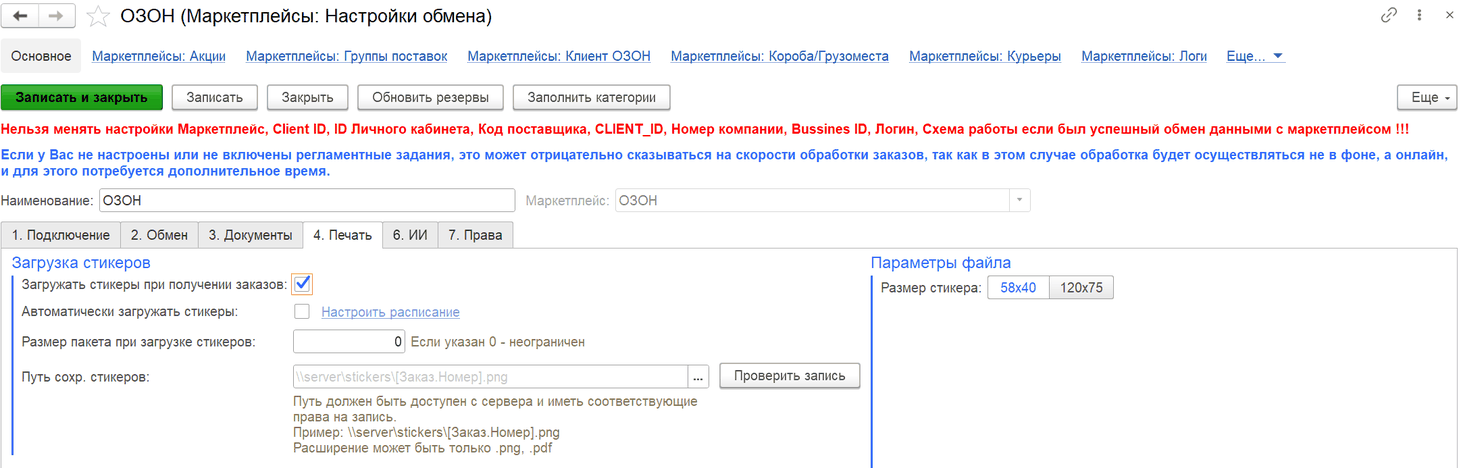Click the Если указан 0 - неограничен hint
This screenshot has height=468, width=1461.
pos(498,342)
